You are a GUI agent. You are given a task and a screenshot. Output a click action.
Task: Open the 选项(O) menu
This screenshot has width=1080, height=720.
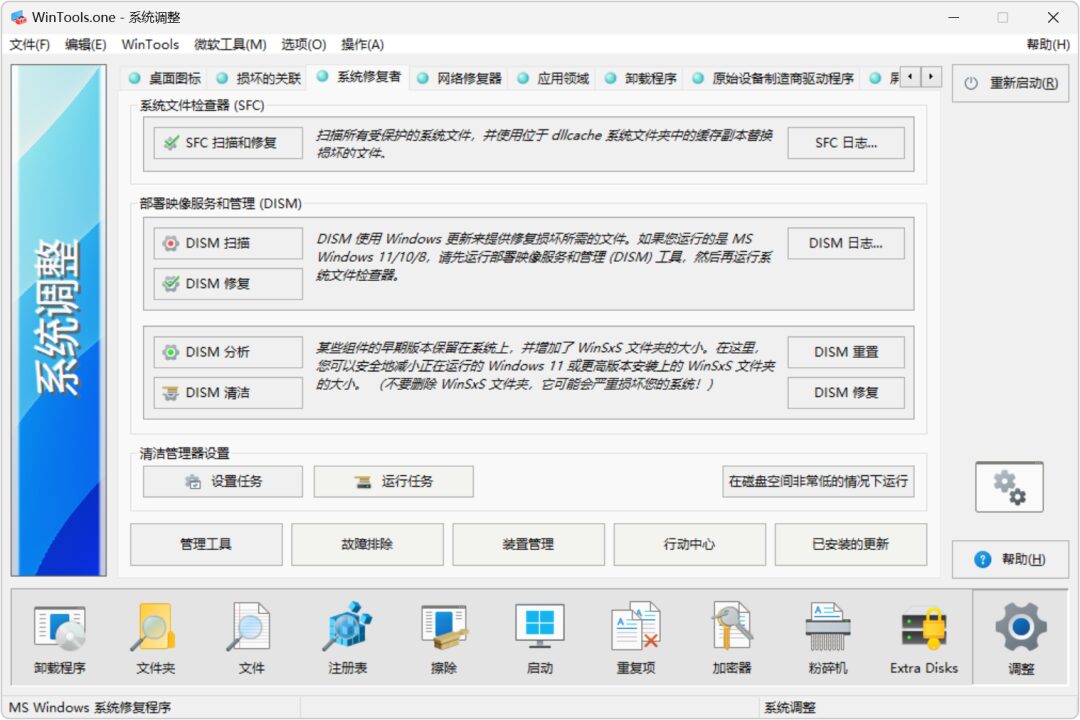[304, 45]
